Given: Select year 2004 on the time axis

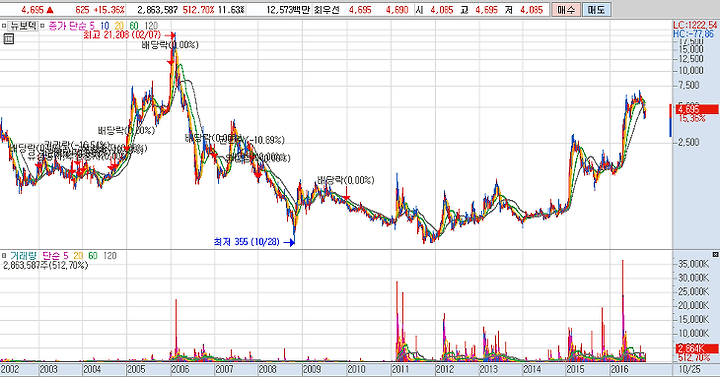Looking at the screenshot, I should point(92,369).
